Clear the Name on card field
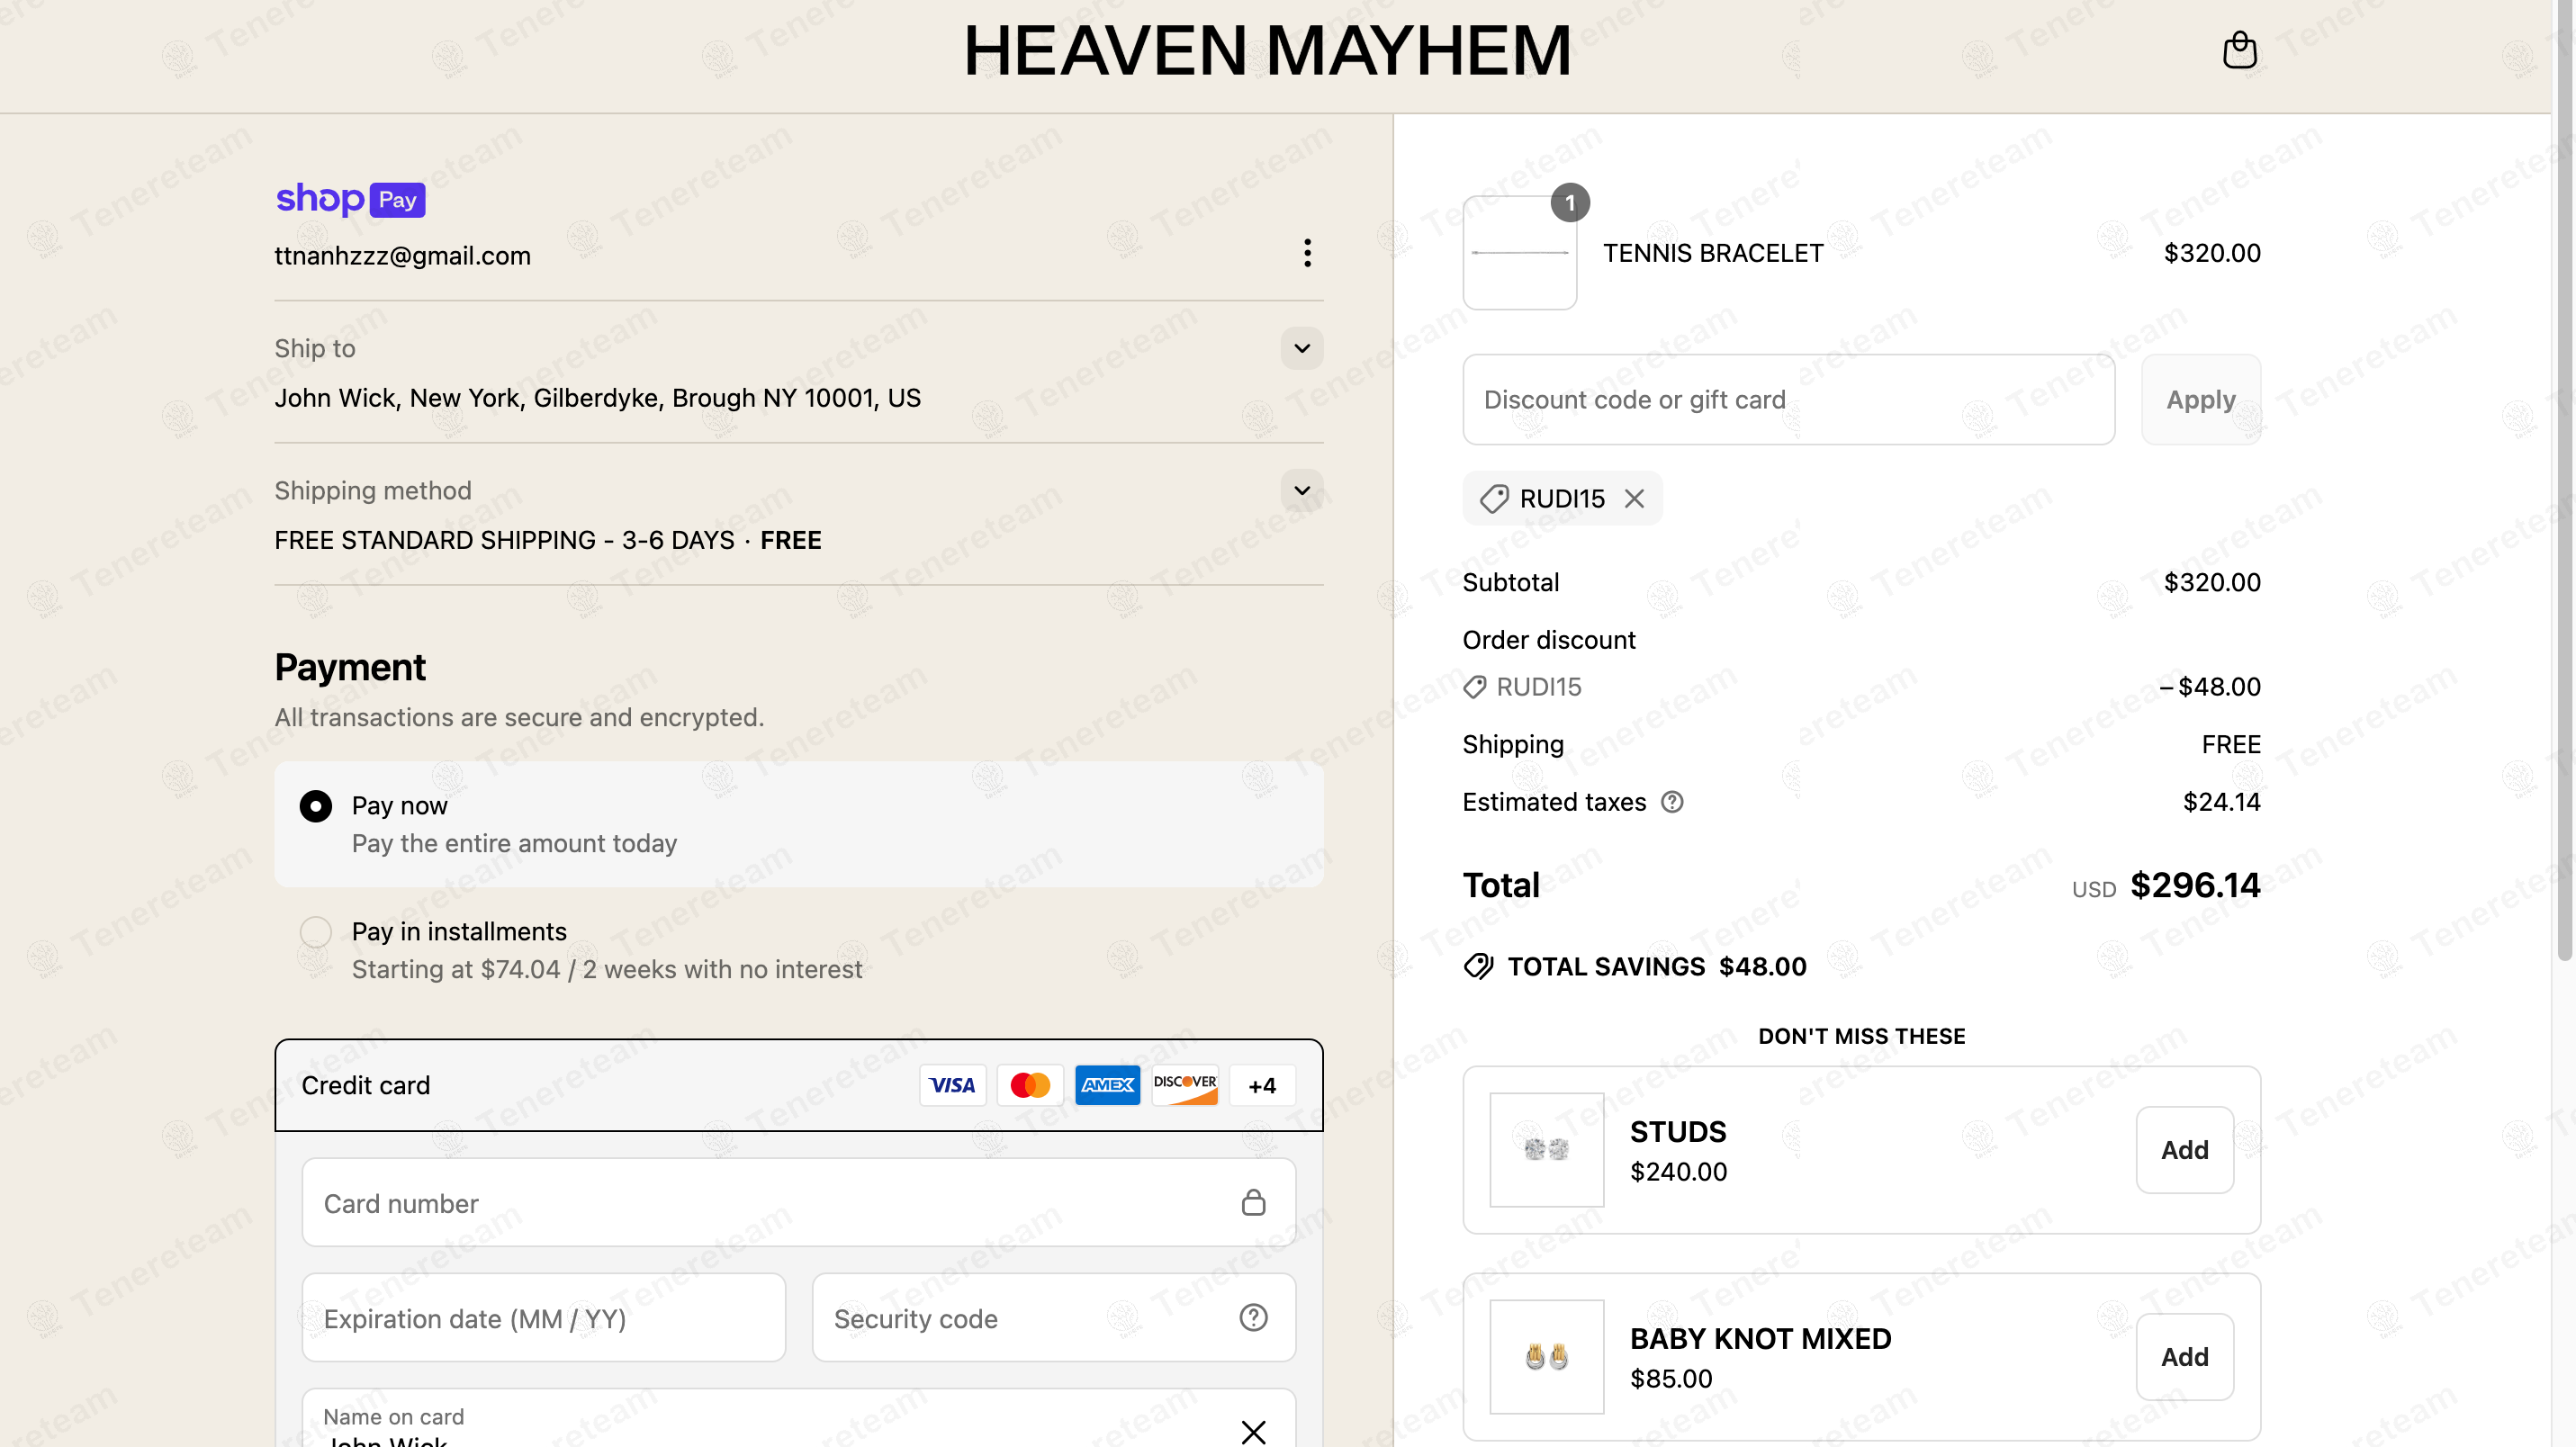Image resolution: width=2576 pixels, height=1447 pixels. pos(1253,1431)
